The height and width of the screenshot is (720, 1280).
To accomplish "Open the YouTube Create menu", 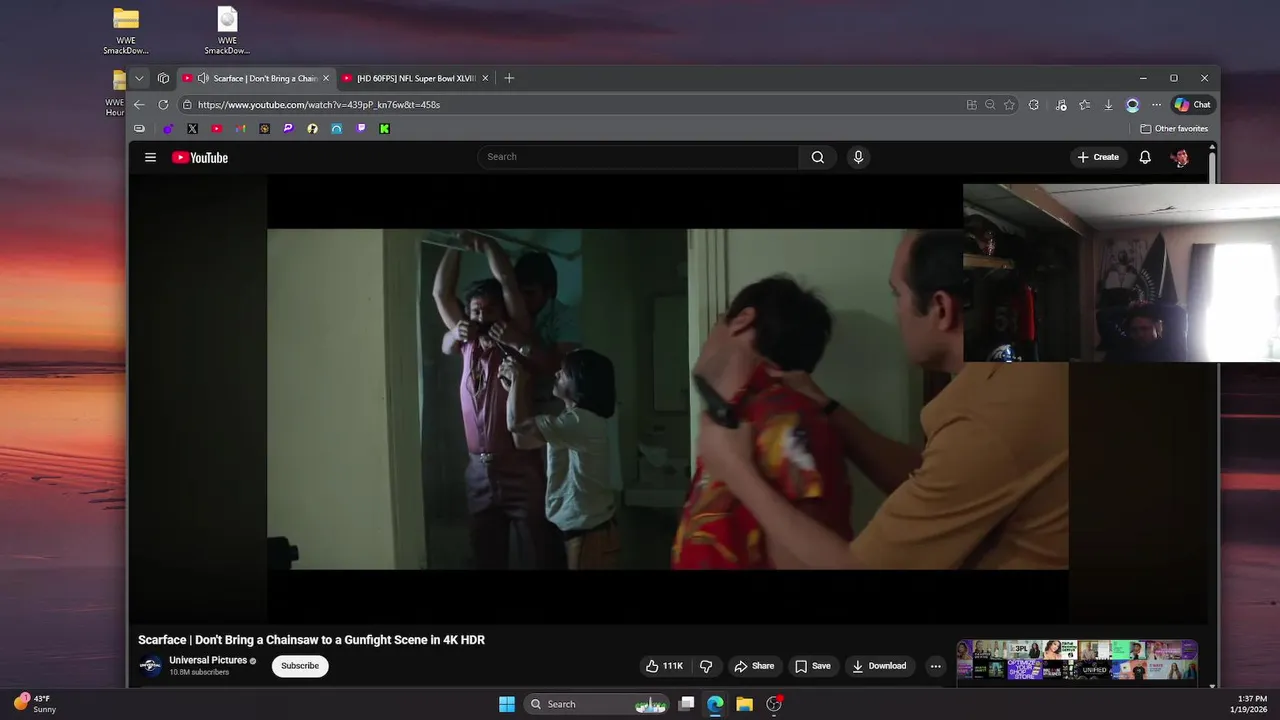I will click(x=1098, y=157).
